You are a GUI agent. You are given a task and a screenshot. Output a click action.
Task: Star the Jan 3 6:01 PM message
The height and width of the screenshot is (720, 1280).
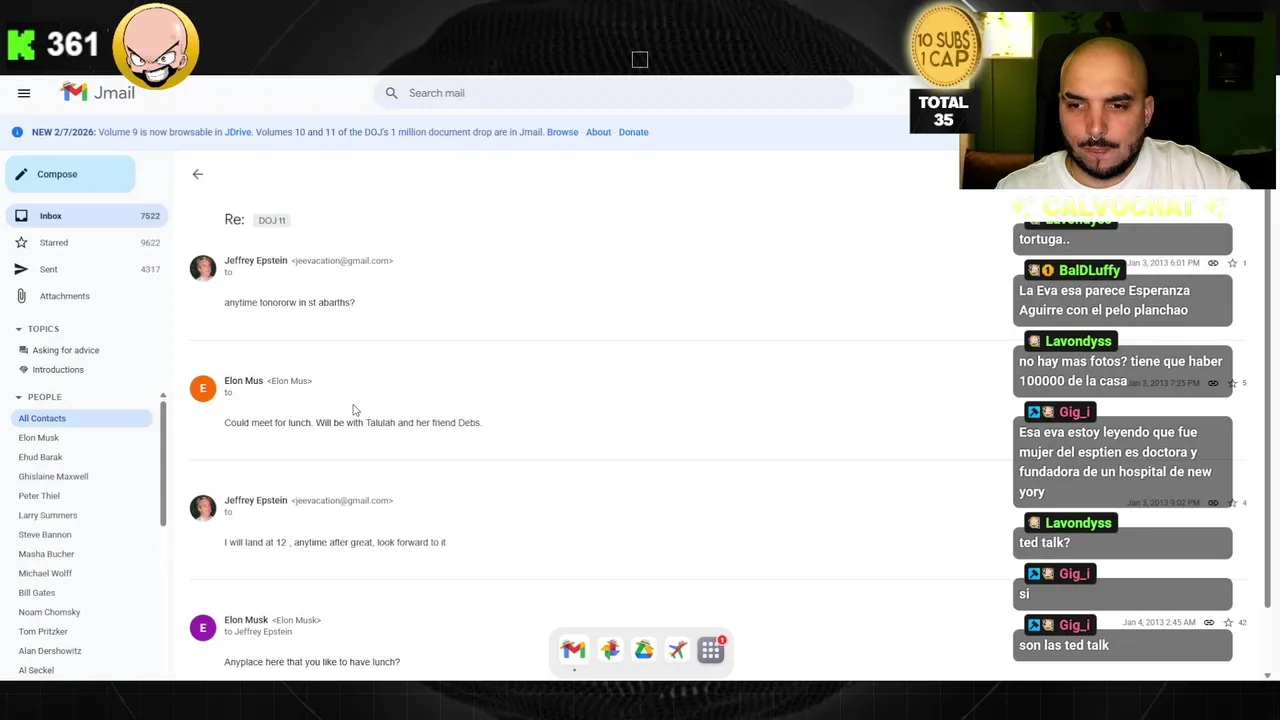click(1232, 263)
